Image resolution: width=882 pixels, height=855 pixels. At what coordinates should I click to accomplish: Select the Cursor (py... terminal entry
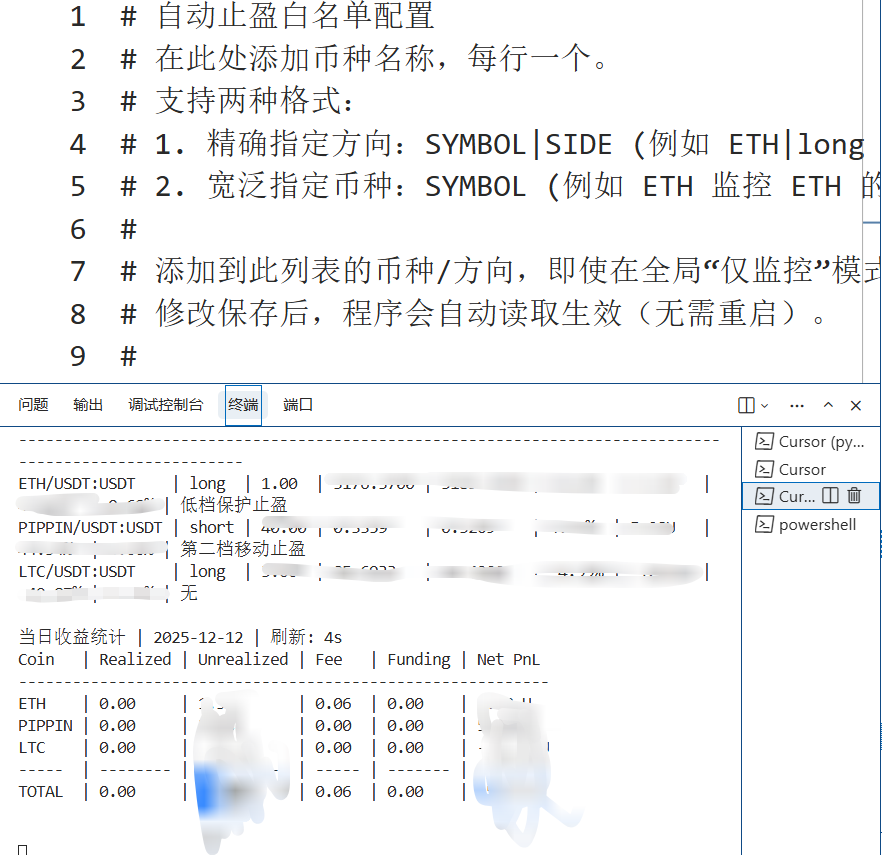coord(811,442)
